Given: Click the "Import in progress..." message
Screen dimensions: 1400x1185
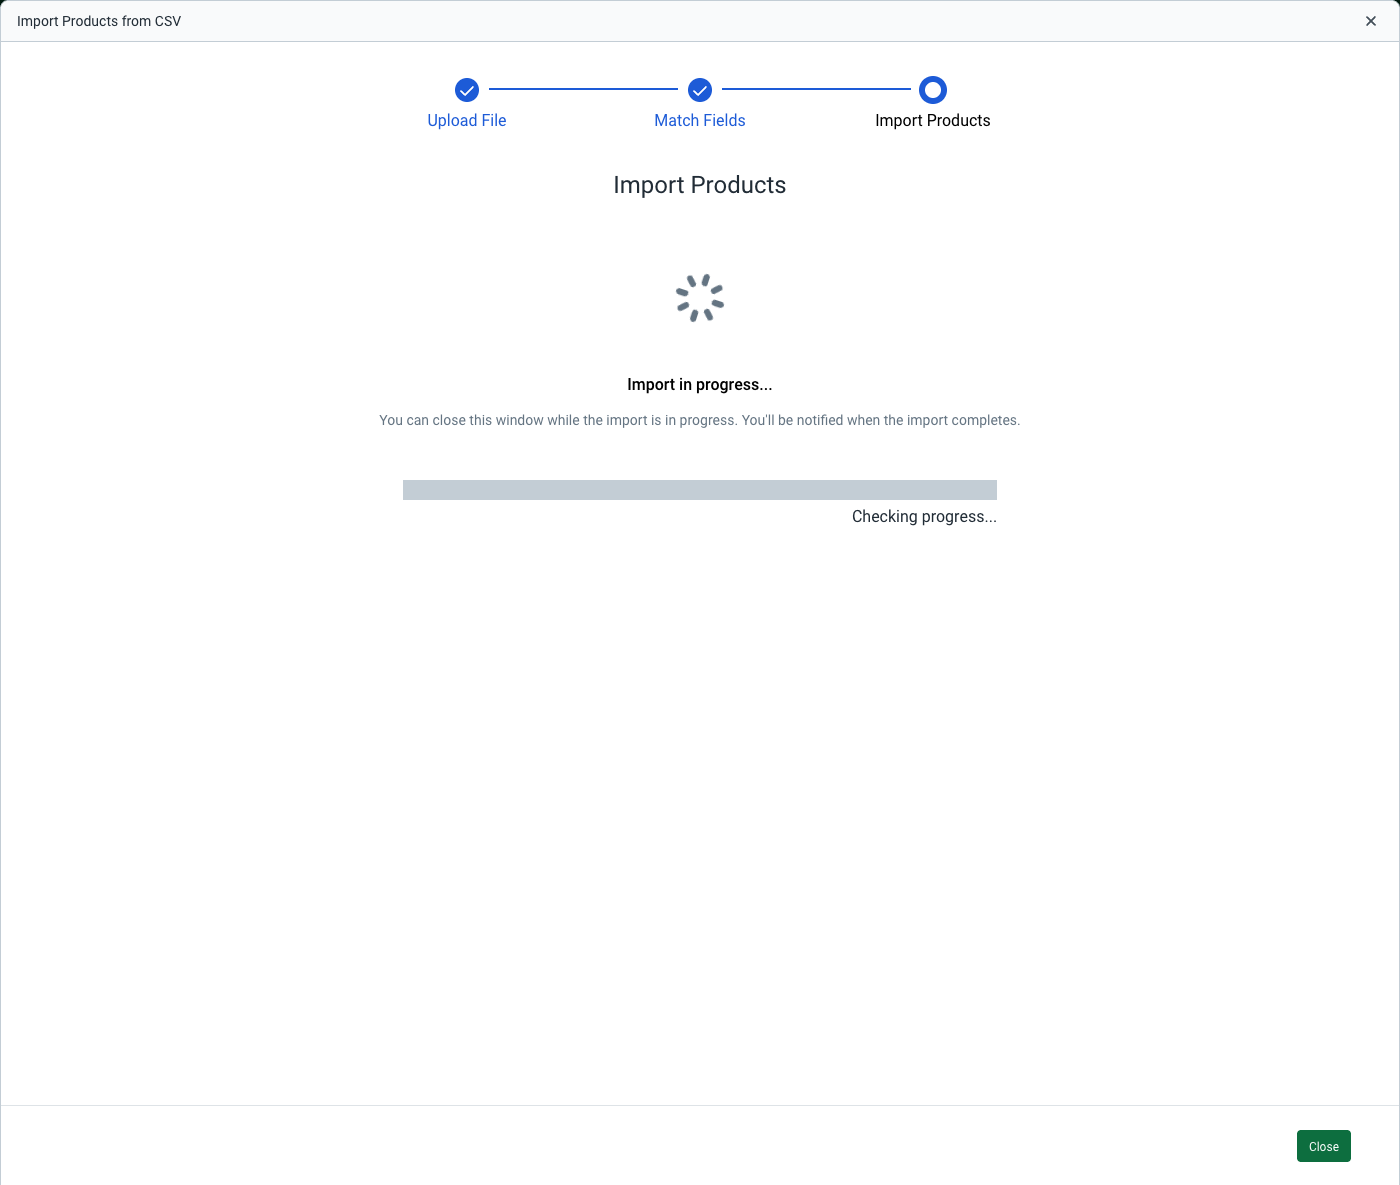Looking at the screenshot, I should (700, 385).
